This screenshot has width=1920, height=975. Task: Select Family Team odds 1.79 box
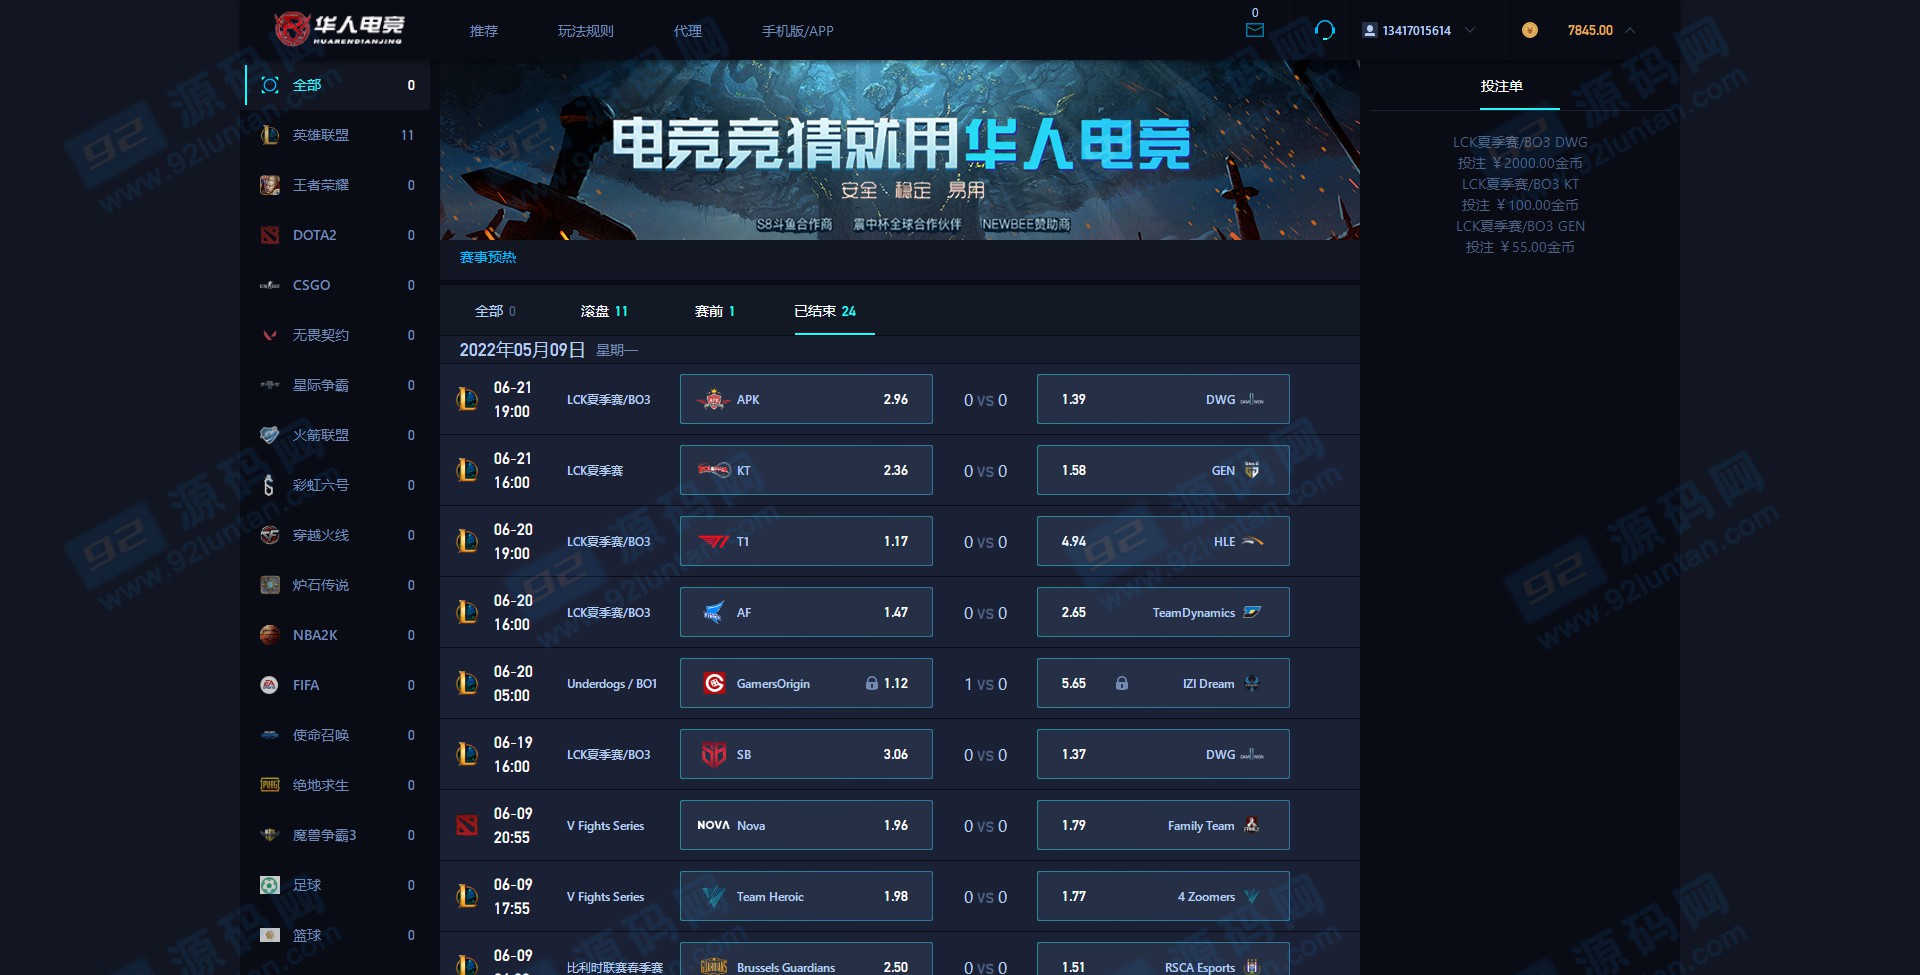1163,825
